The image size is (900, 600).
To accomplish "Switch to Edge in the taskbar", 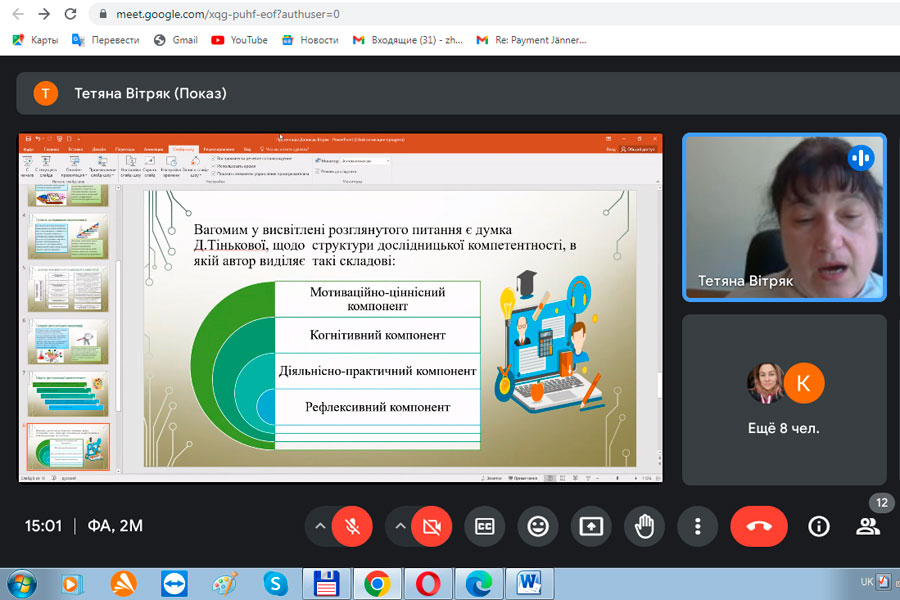I will point(479,584).
